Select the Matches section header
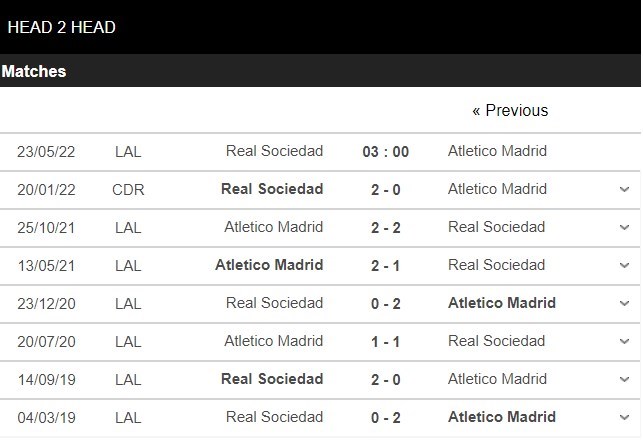The height and width of the screenshot is (445, 643). pyautogui.click(x=34, y=72)
